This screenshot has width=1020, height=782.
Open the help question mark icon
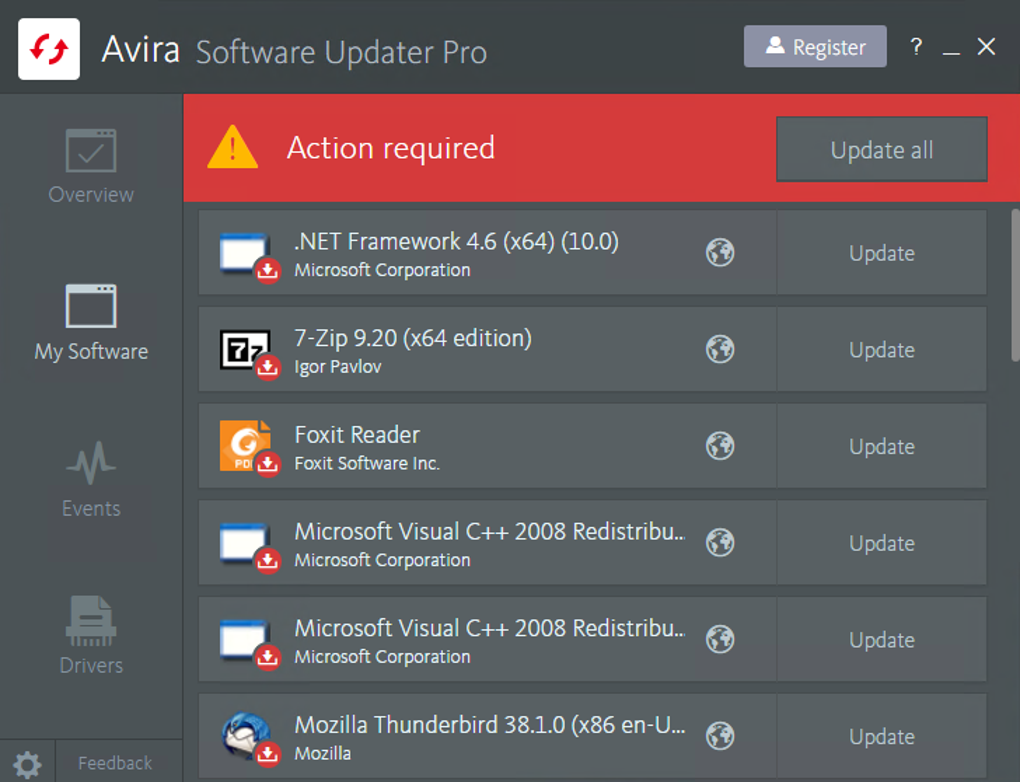tap(915, 47)
